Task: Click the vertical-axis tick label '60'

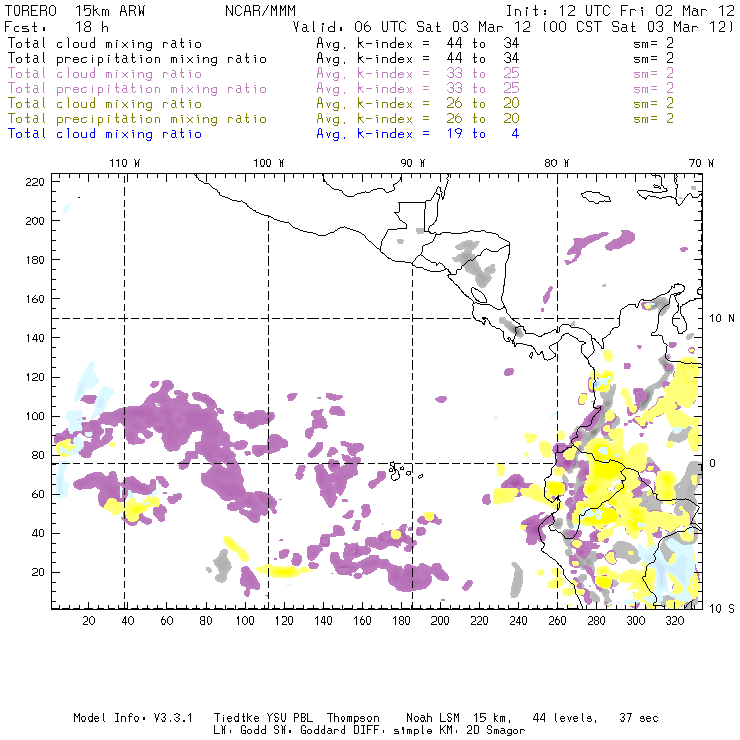Action: (x=38, y=494)
